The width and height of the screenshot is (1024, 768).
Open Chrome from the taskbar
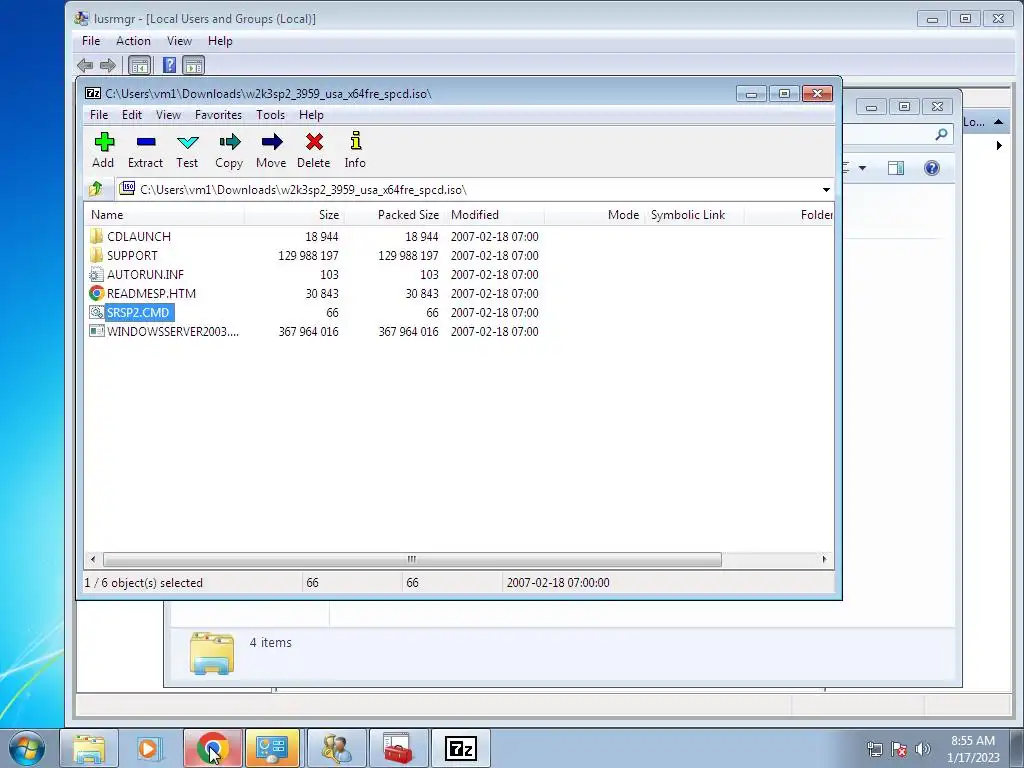[x=213, y=748]
